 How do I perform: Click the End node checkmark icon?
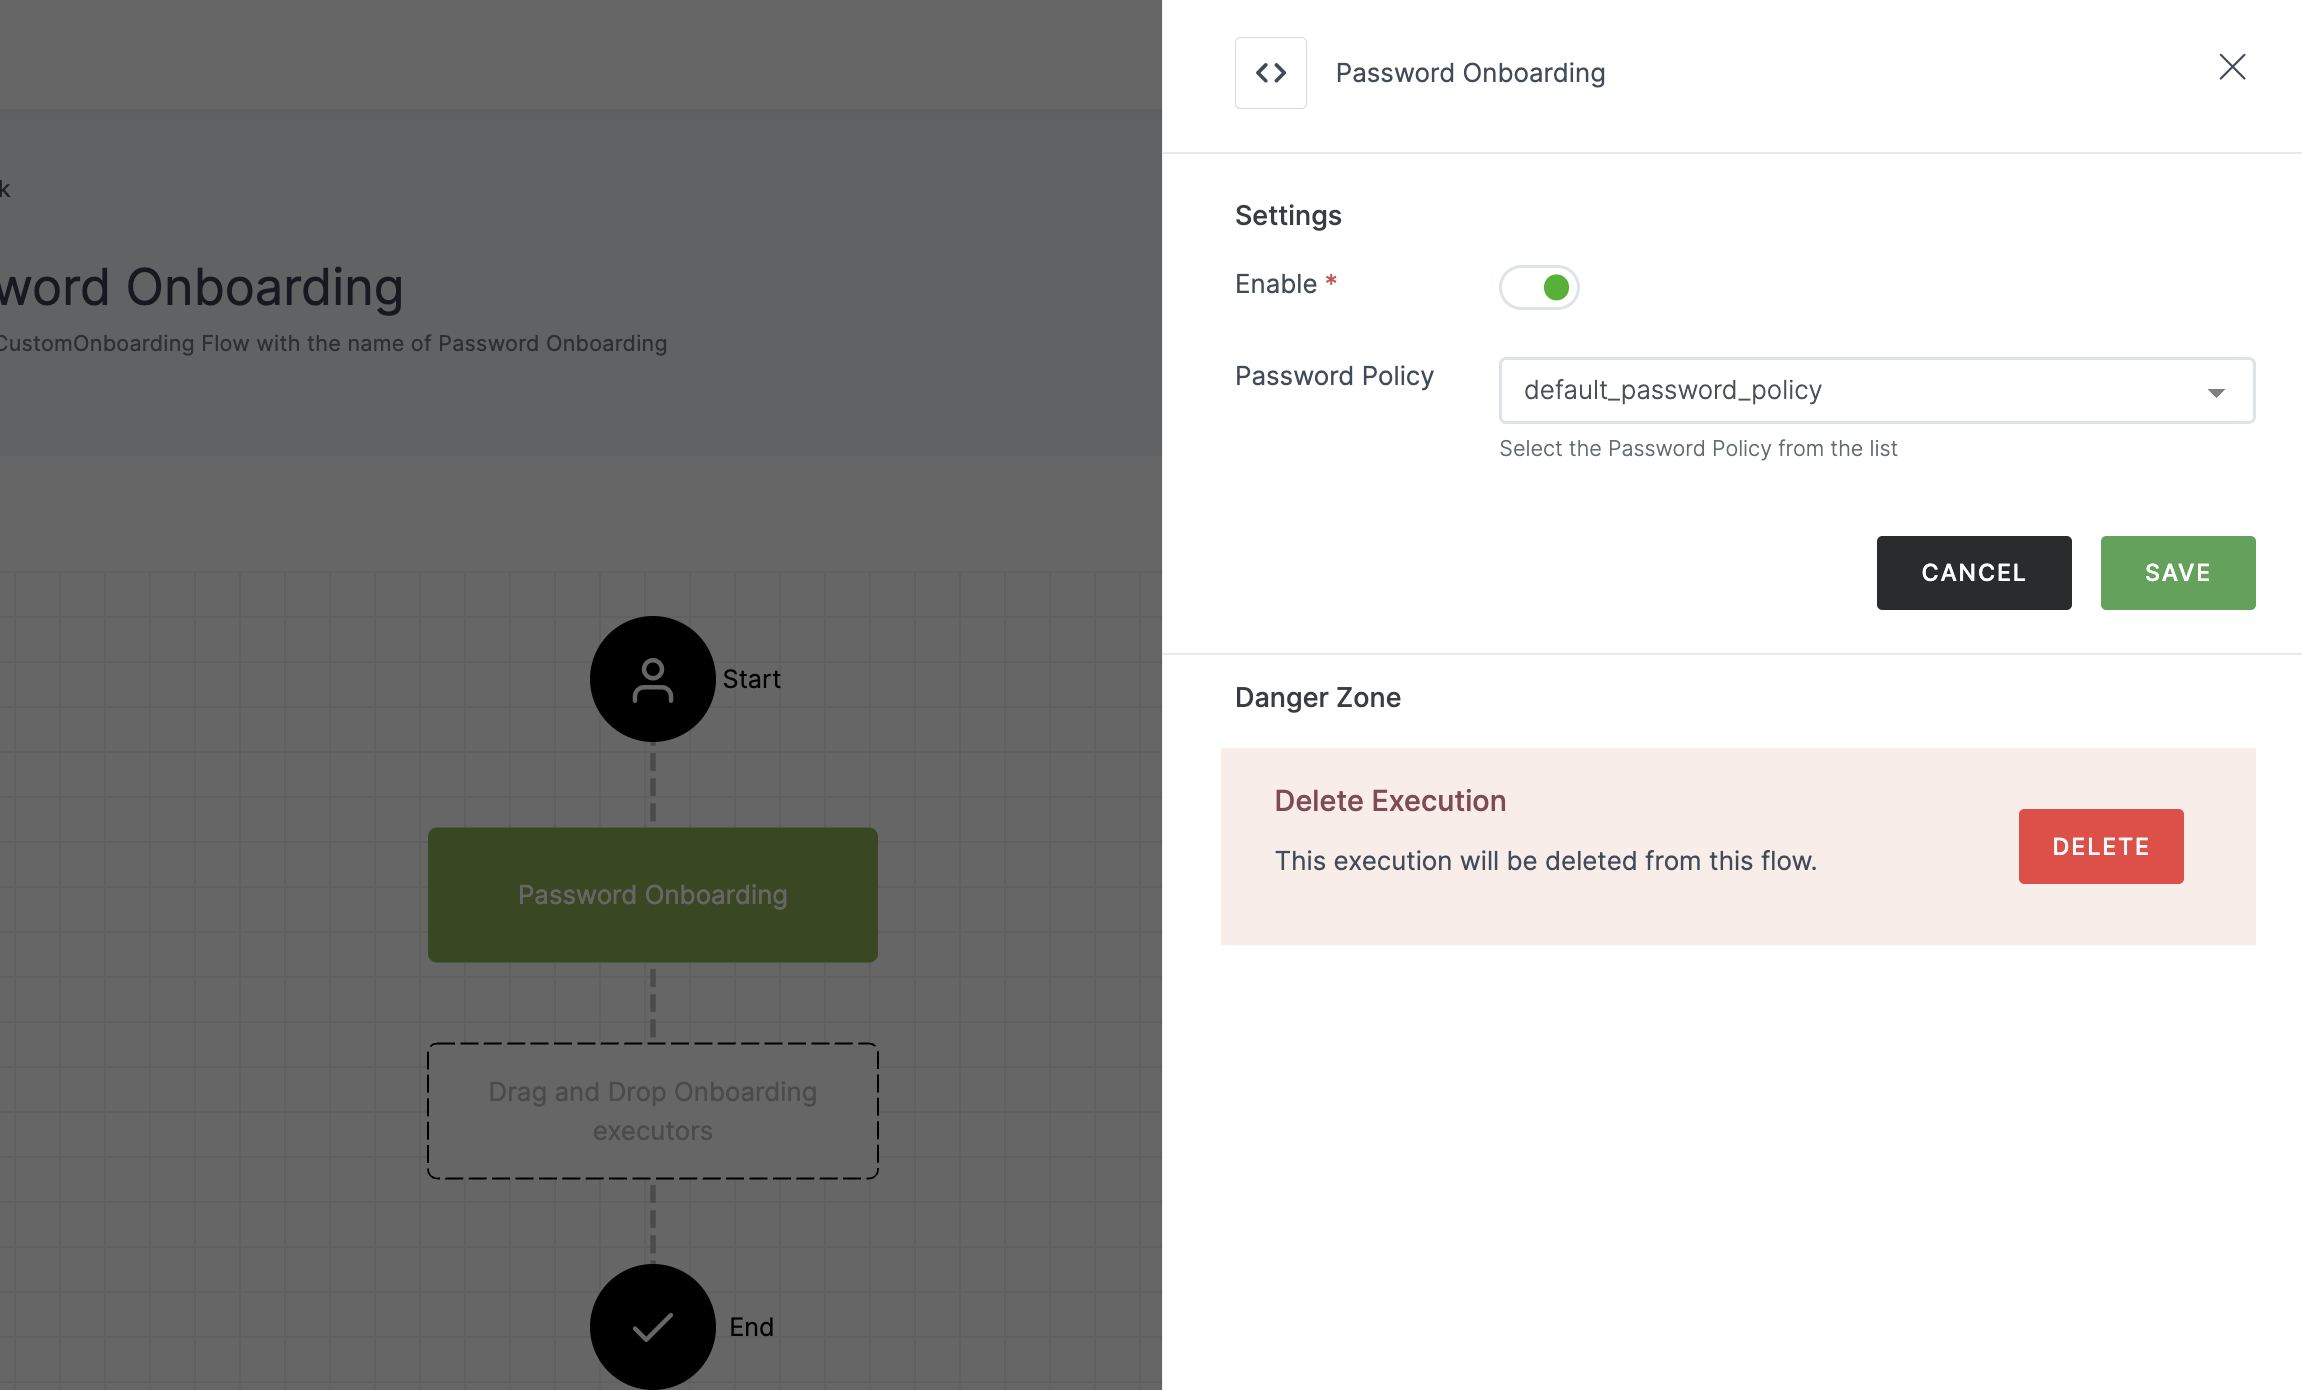coord(653,1326)
